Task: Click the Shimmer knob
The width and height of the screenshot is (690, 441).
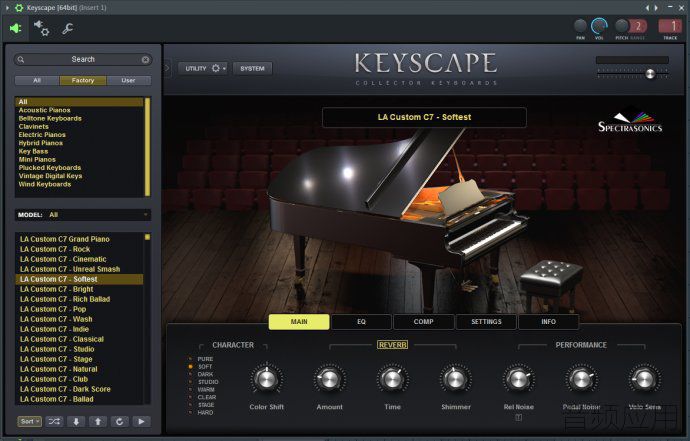Action: click(x=455, y=379)
